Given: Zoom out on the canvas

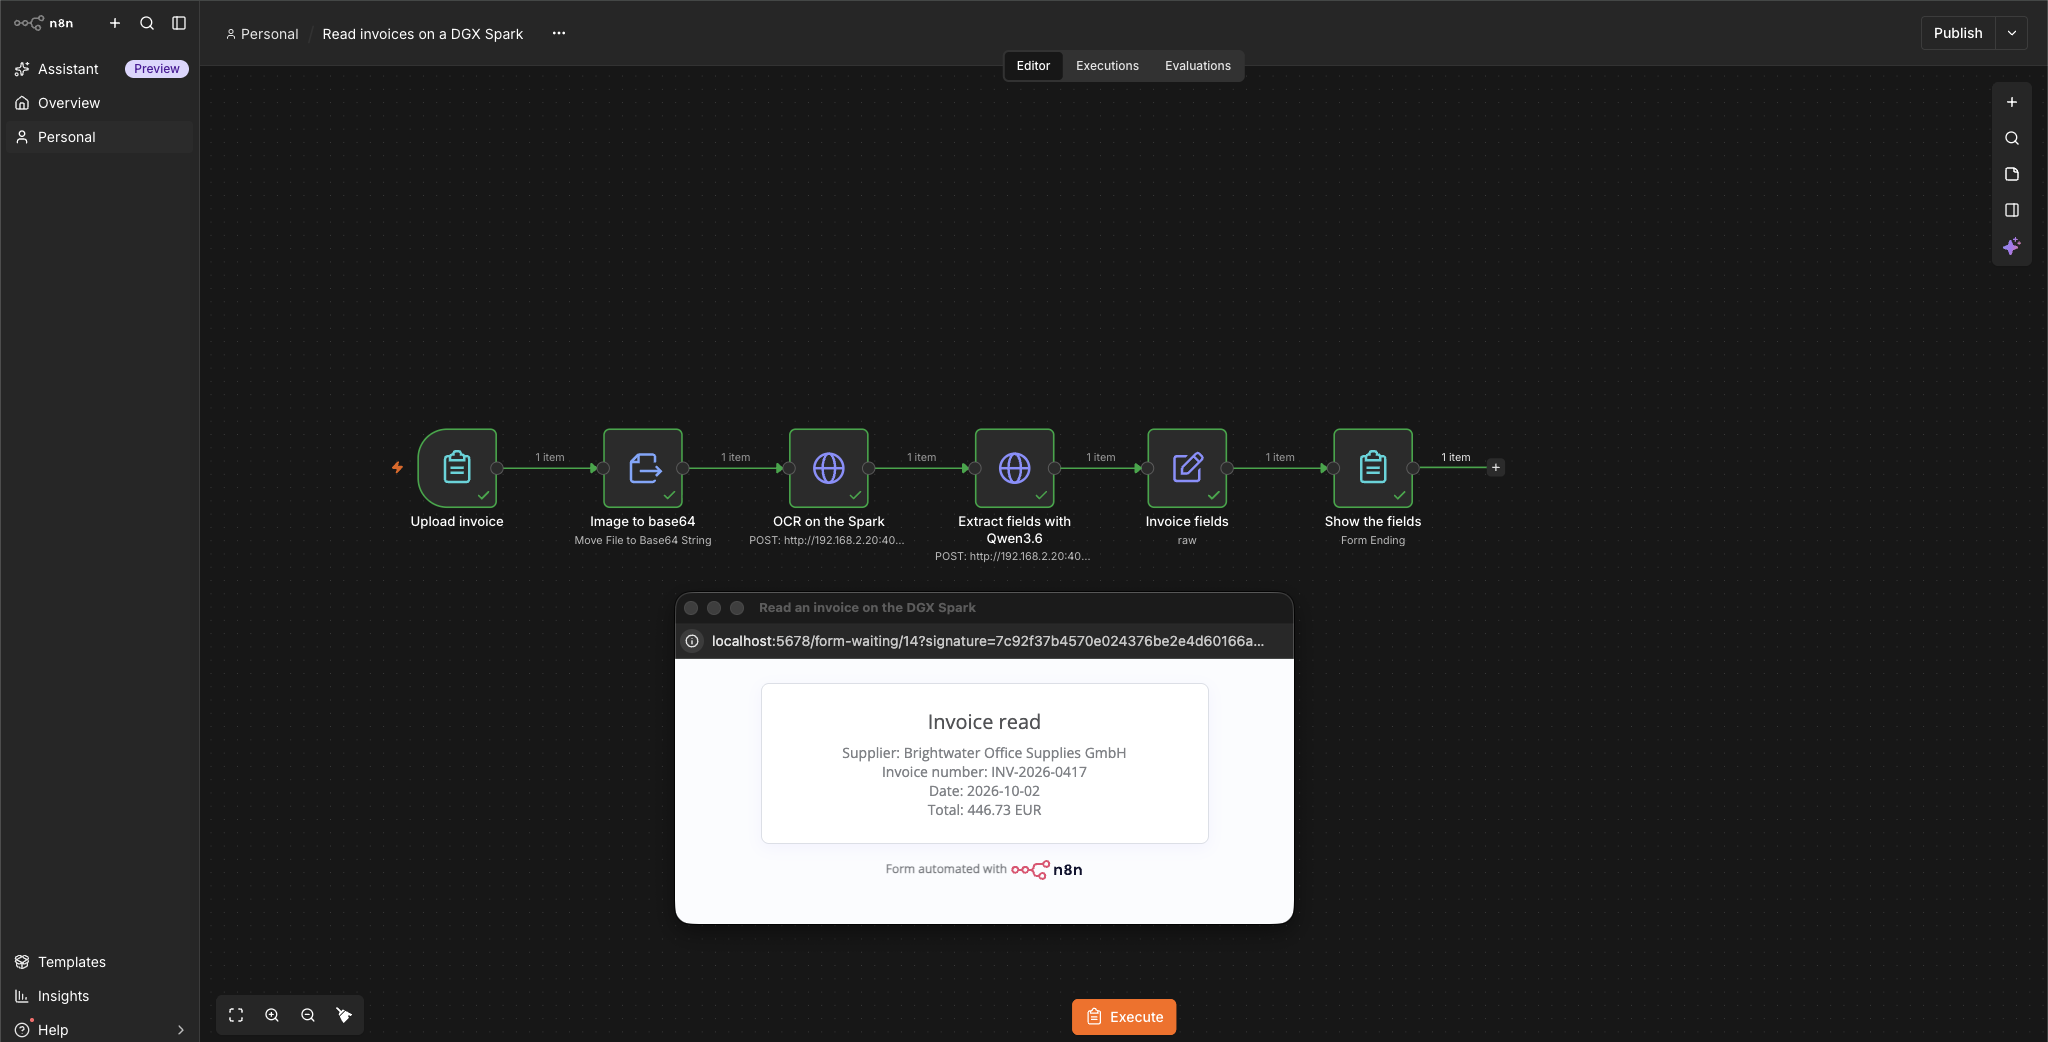Looking at the screenshot, I should (x=308, y=1015).
